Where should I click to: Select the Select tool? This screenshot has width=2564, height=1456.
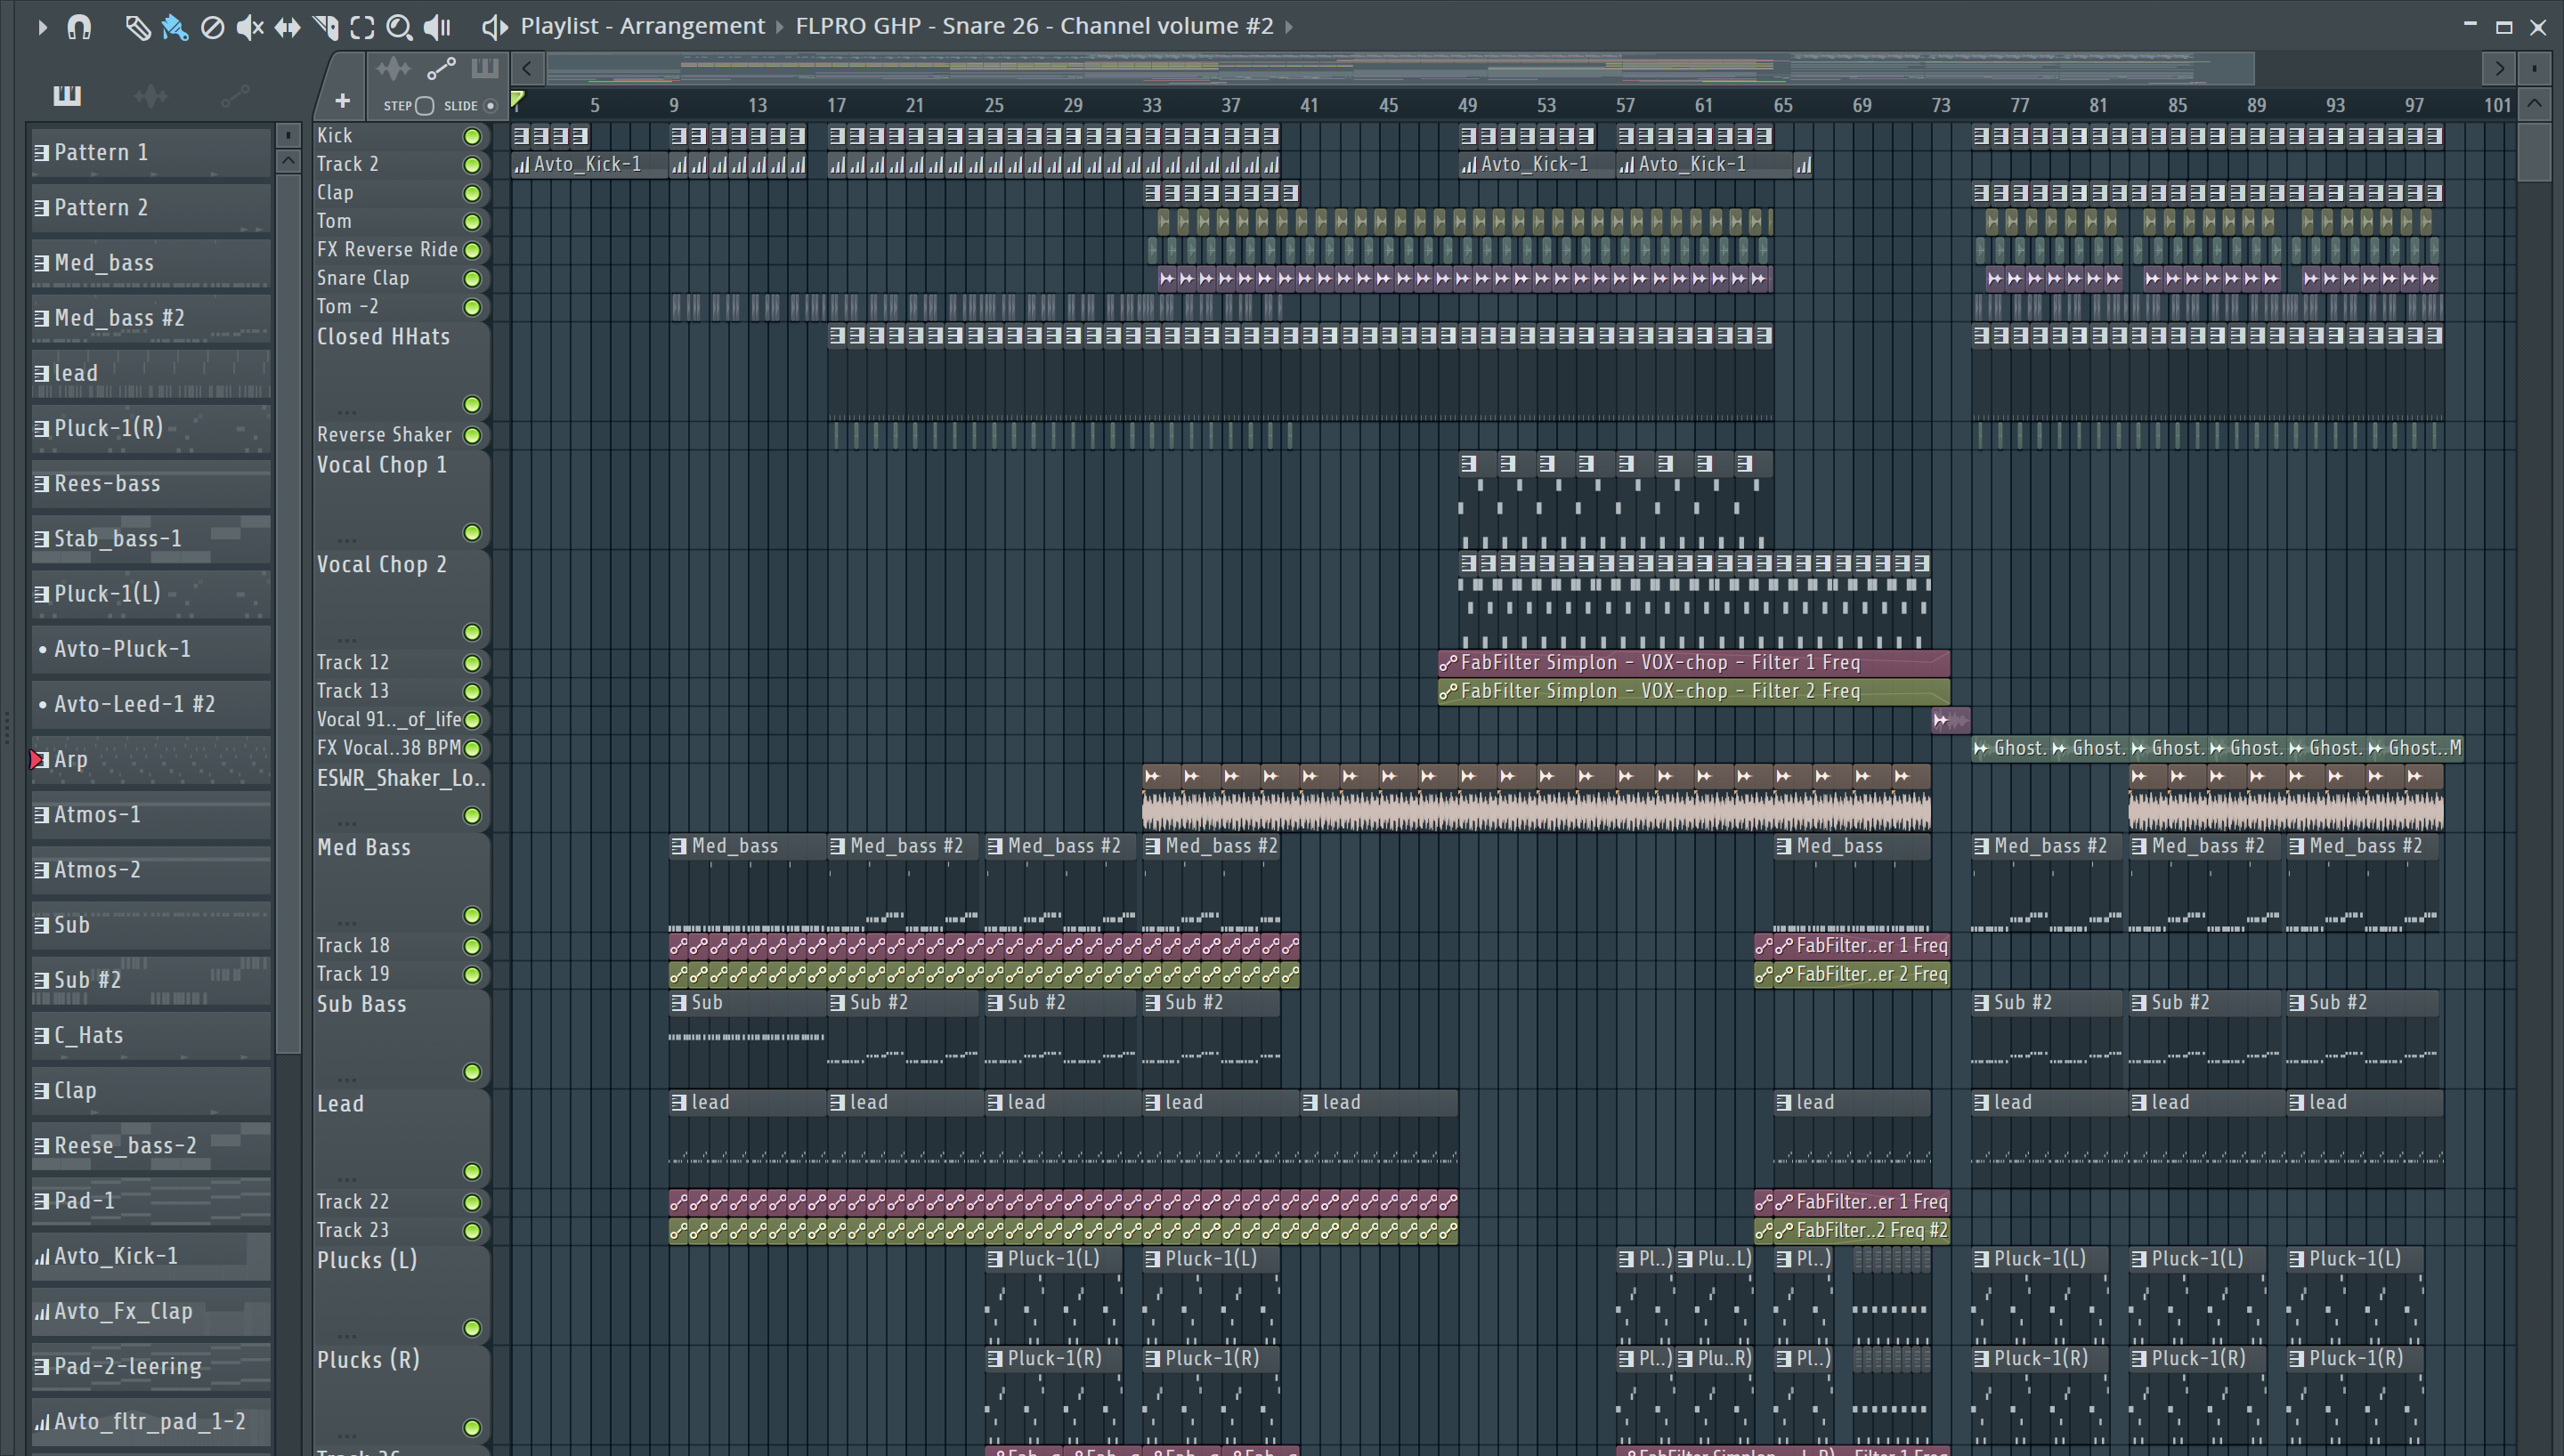click(x=362, y=27)
